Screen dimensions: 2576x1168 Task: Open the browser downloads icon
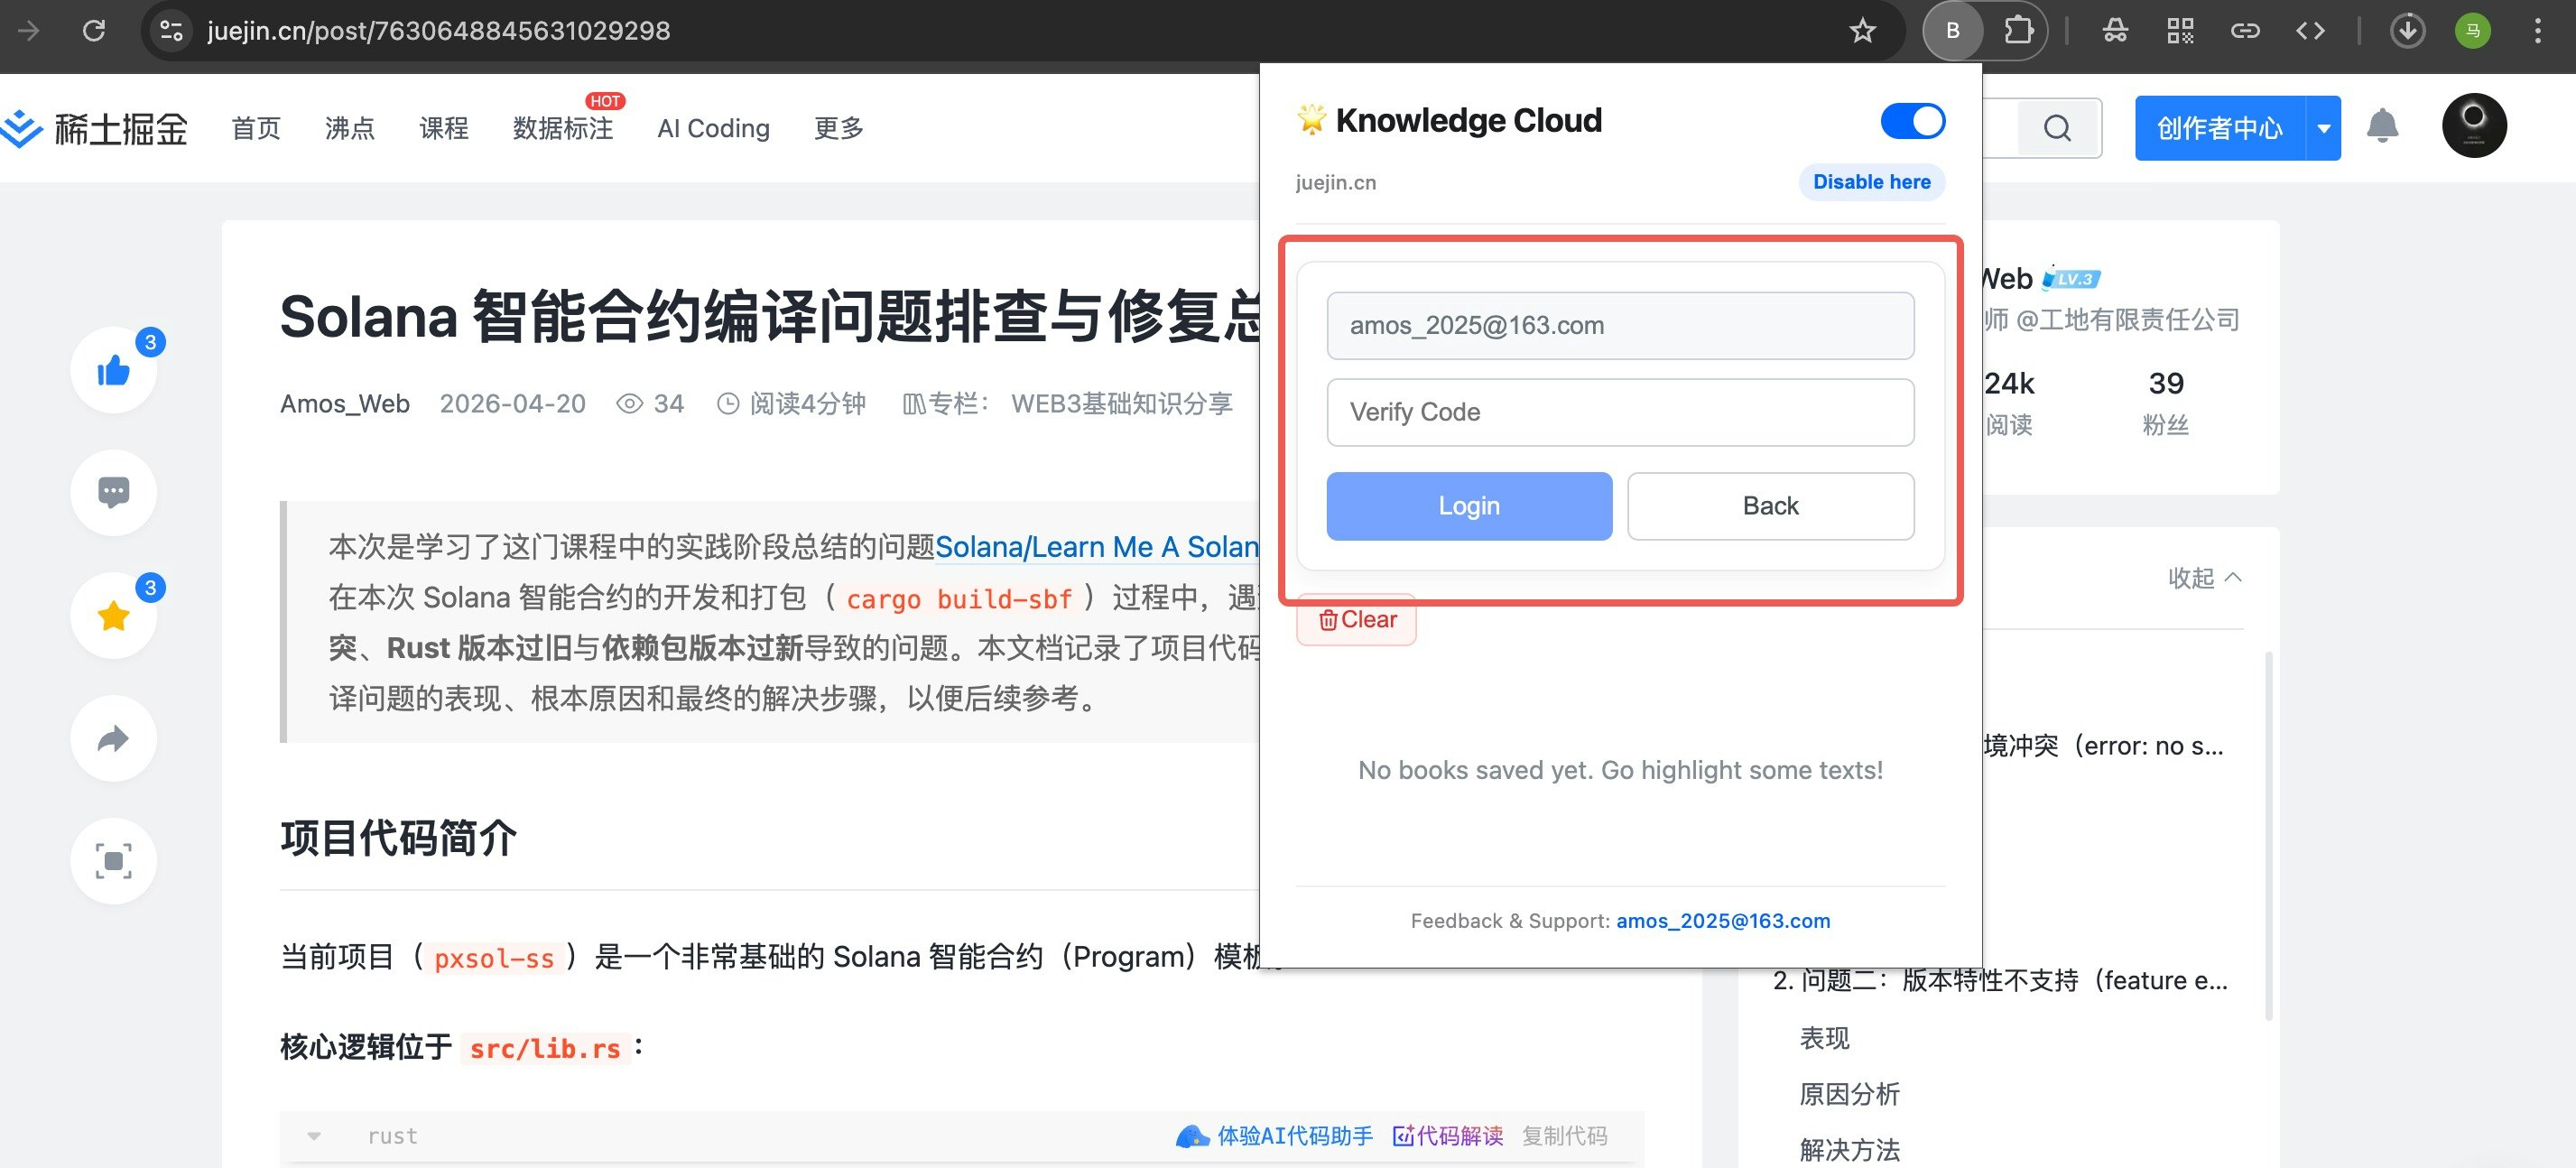coord(2407,31)
